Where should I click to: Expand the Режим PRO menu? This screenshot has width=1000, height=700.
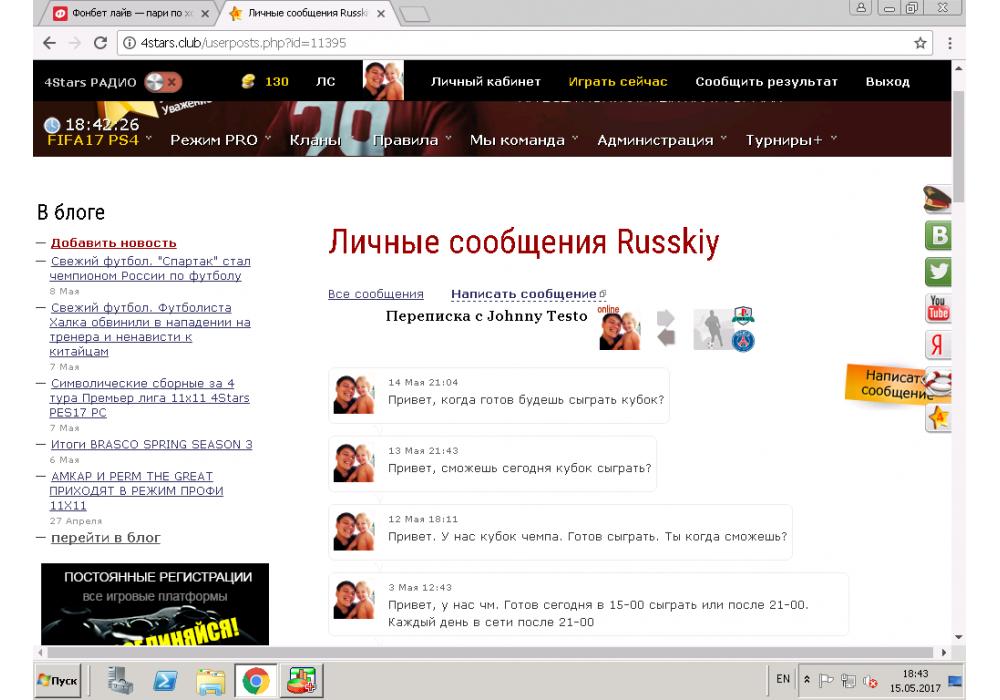pos(220,141)
